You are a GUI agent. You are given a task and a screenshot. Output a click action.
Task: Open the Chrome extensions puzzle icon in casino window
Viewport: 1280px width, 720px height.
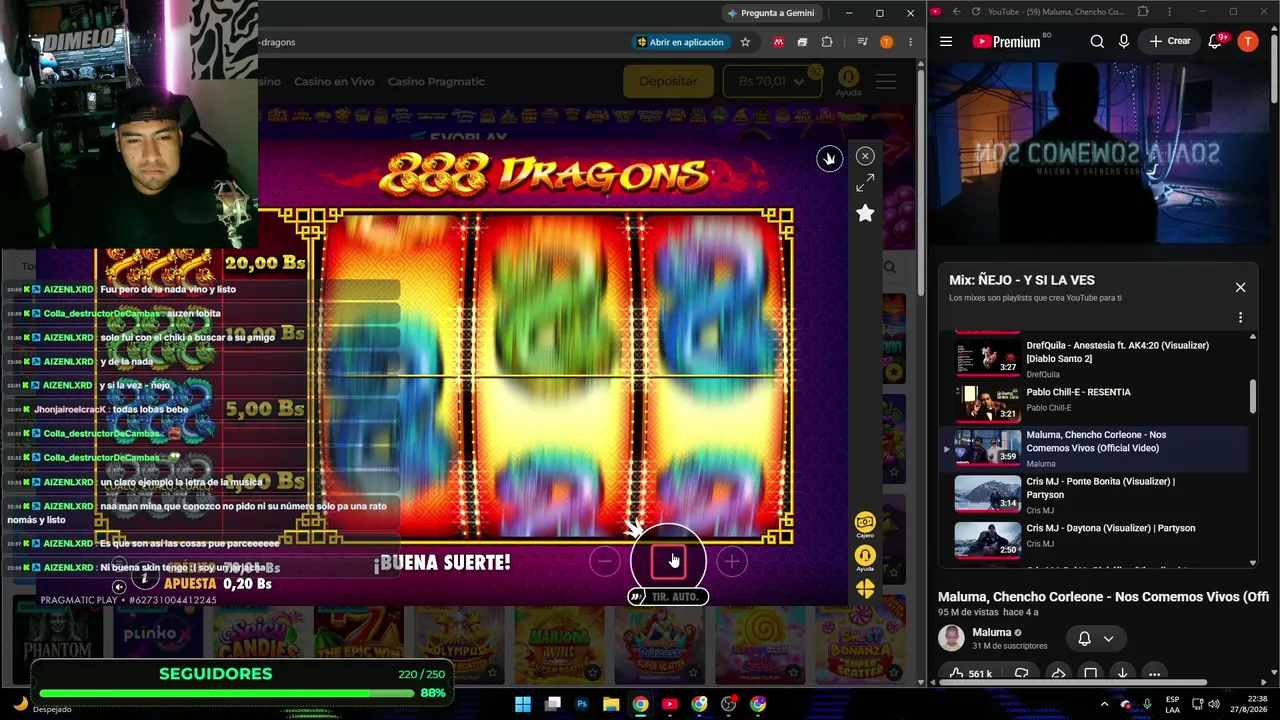(826, 42)
